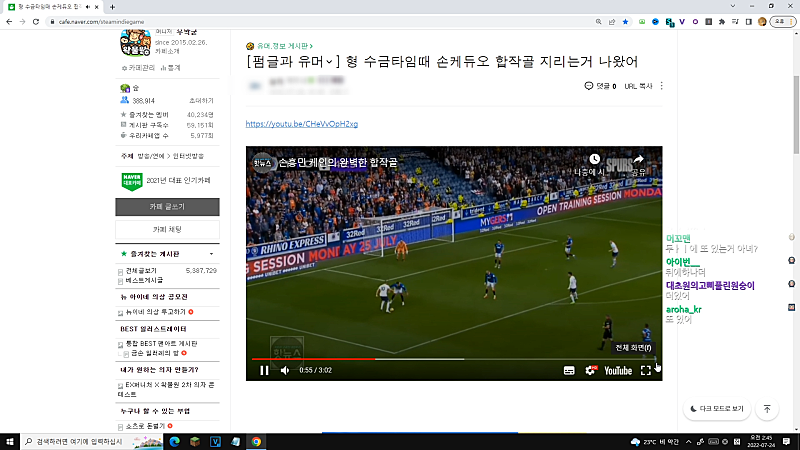Reload the page with refresh icon

point(36,22)
